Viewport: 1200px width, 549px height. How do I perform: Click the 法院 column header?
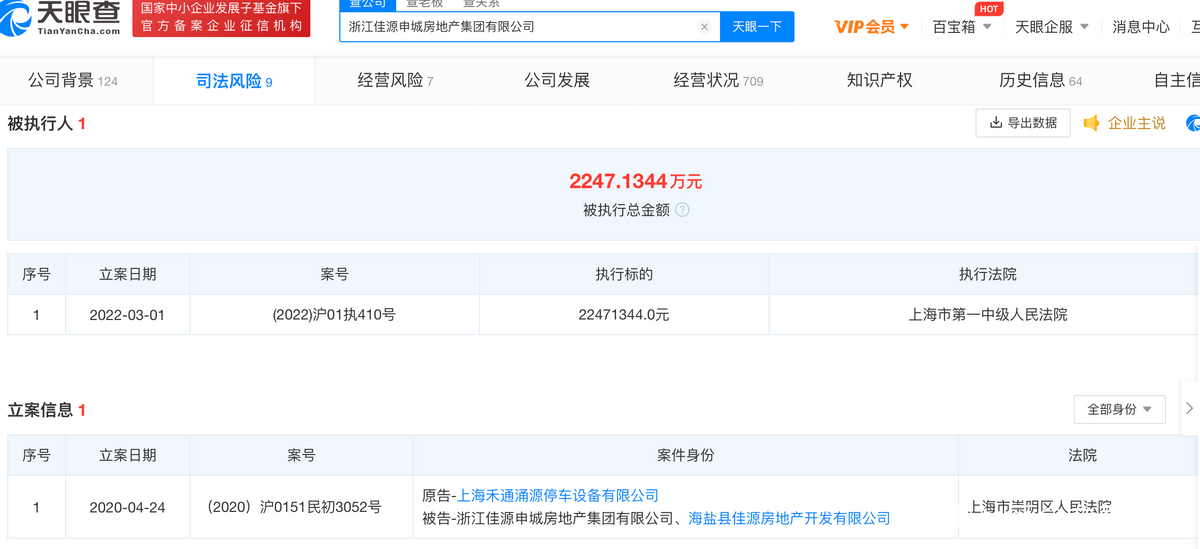pyautogui.click(x=1082, y=455)
